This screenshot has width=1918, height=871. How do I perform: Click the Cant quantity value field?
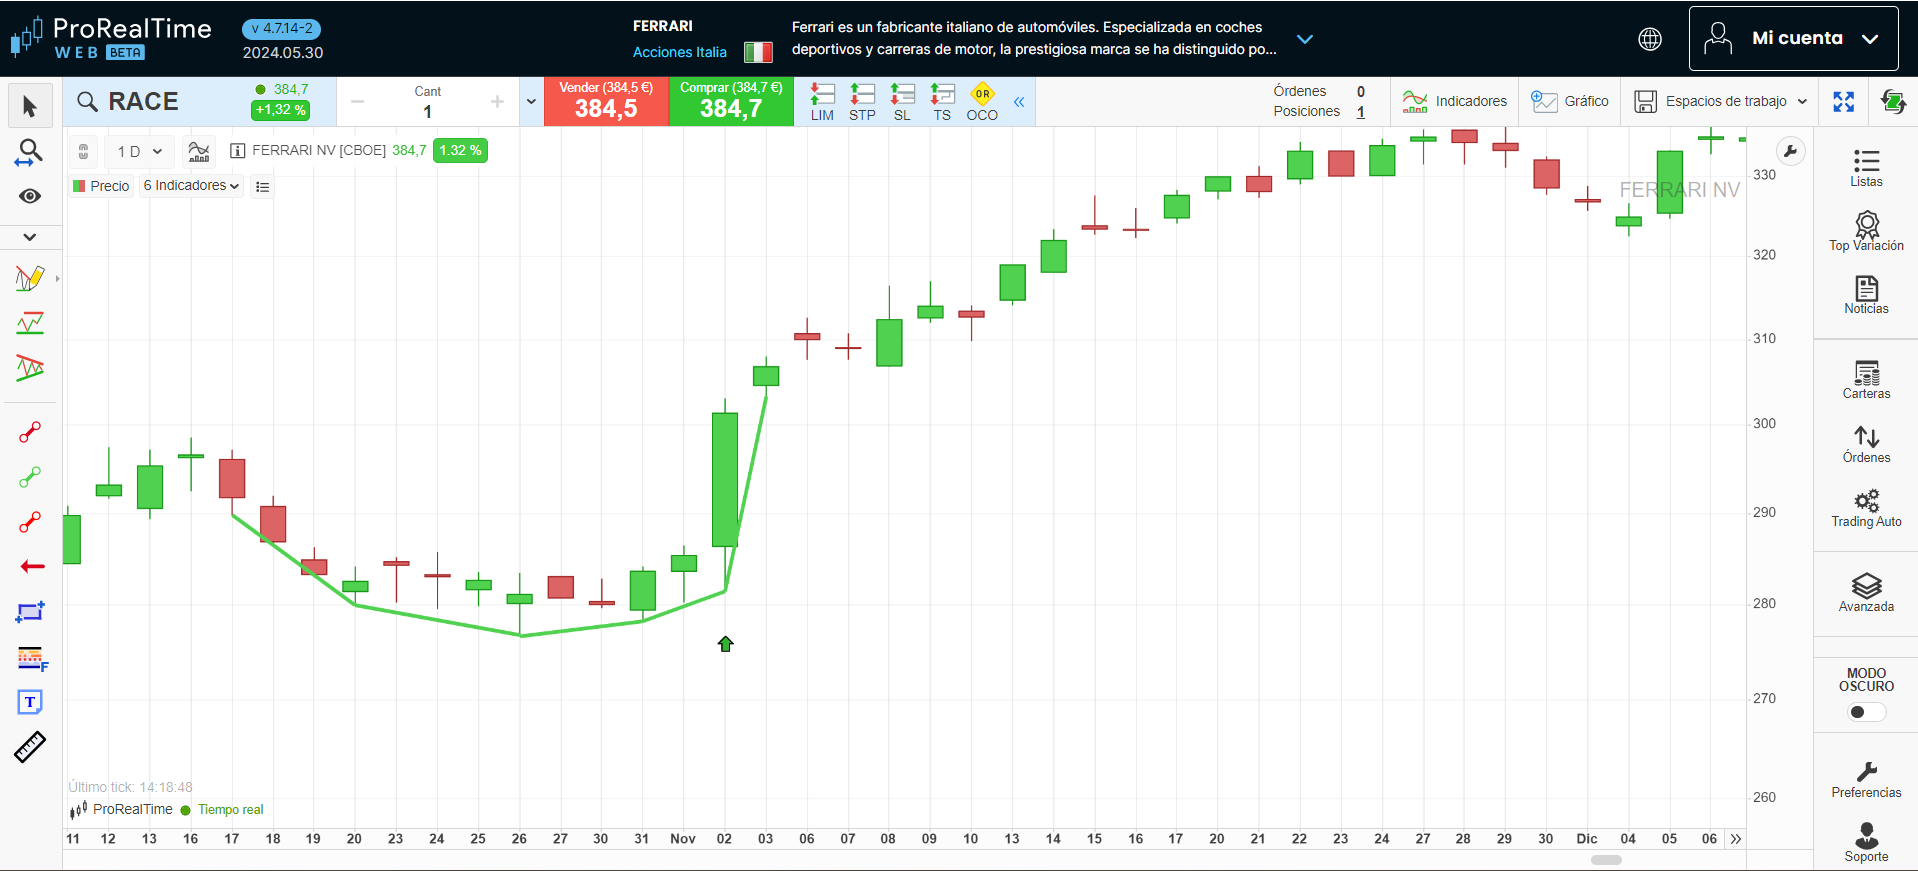point(427,112)
